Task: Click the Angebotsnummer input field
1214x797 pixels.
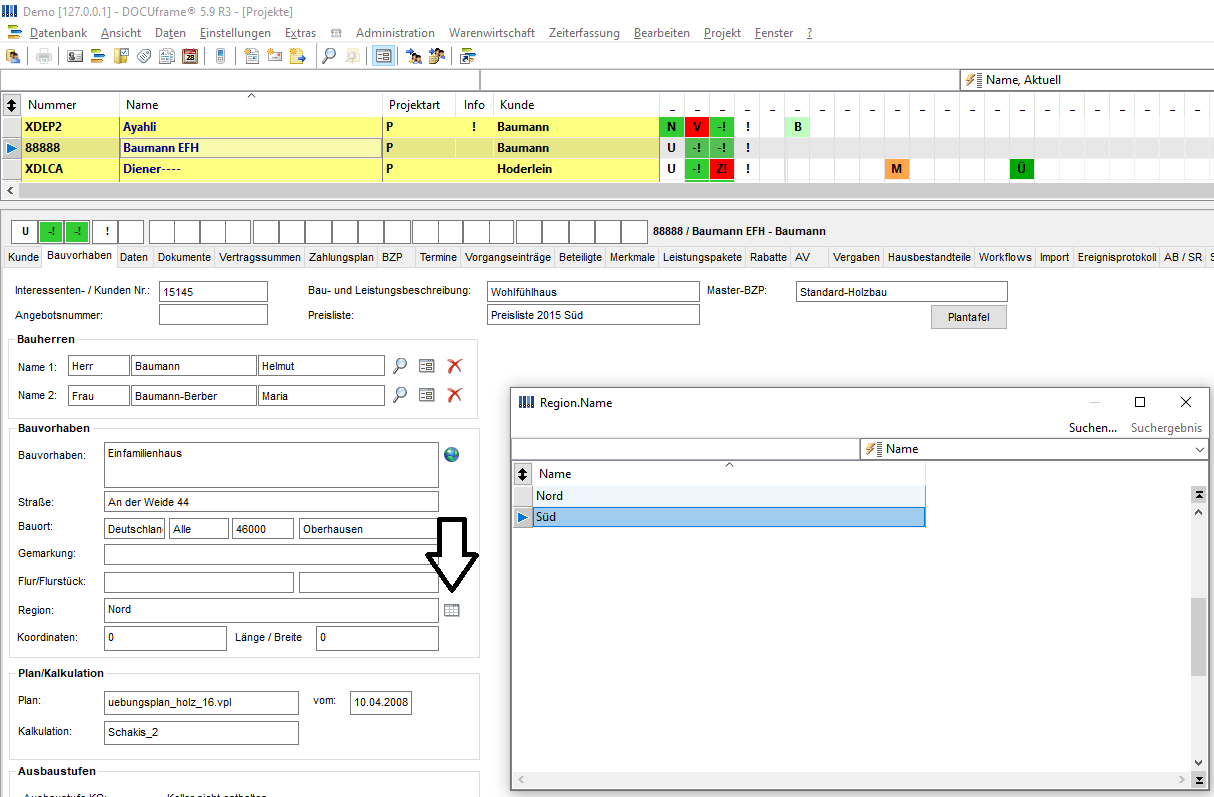Action: [x=213, y=315]
